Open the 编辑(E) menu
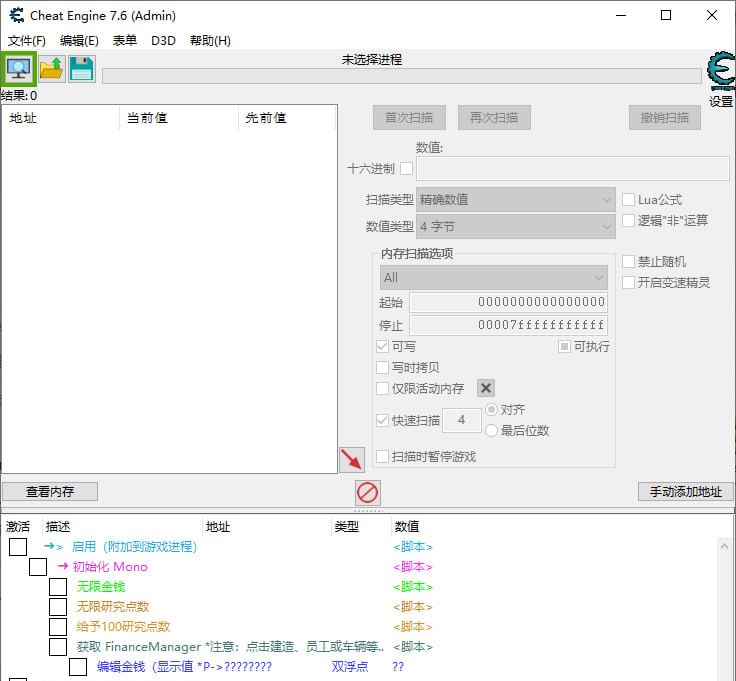This screenshot has width=736, height=681. coord(79,41)
